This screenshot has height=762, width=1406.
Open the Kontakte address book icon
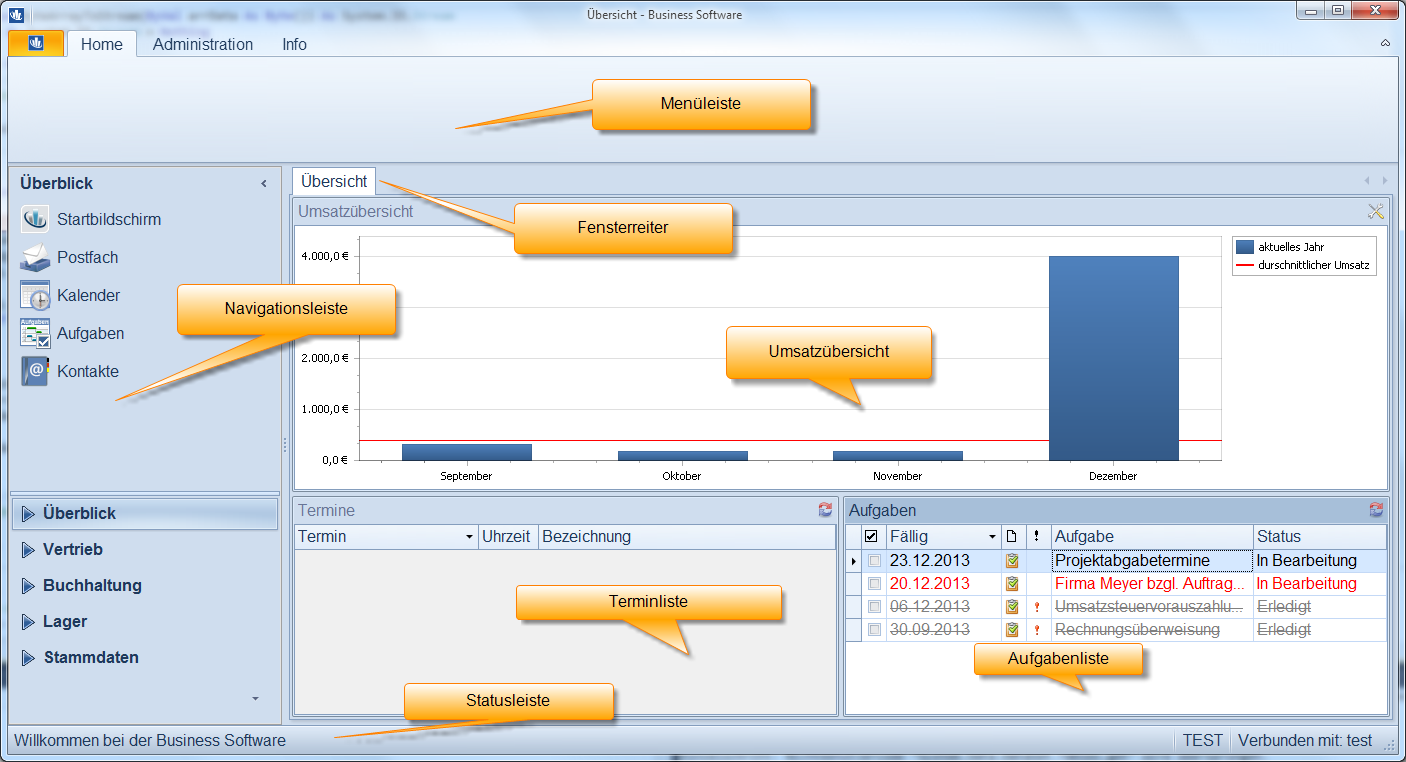click(x=35, y=371)
